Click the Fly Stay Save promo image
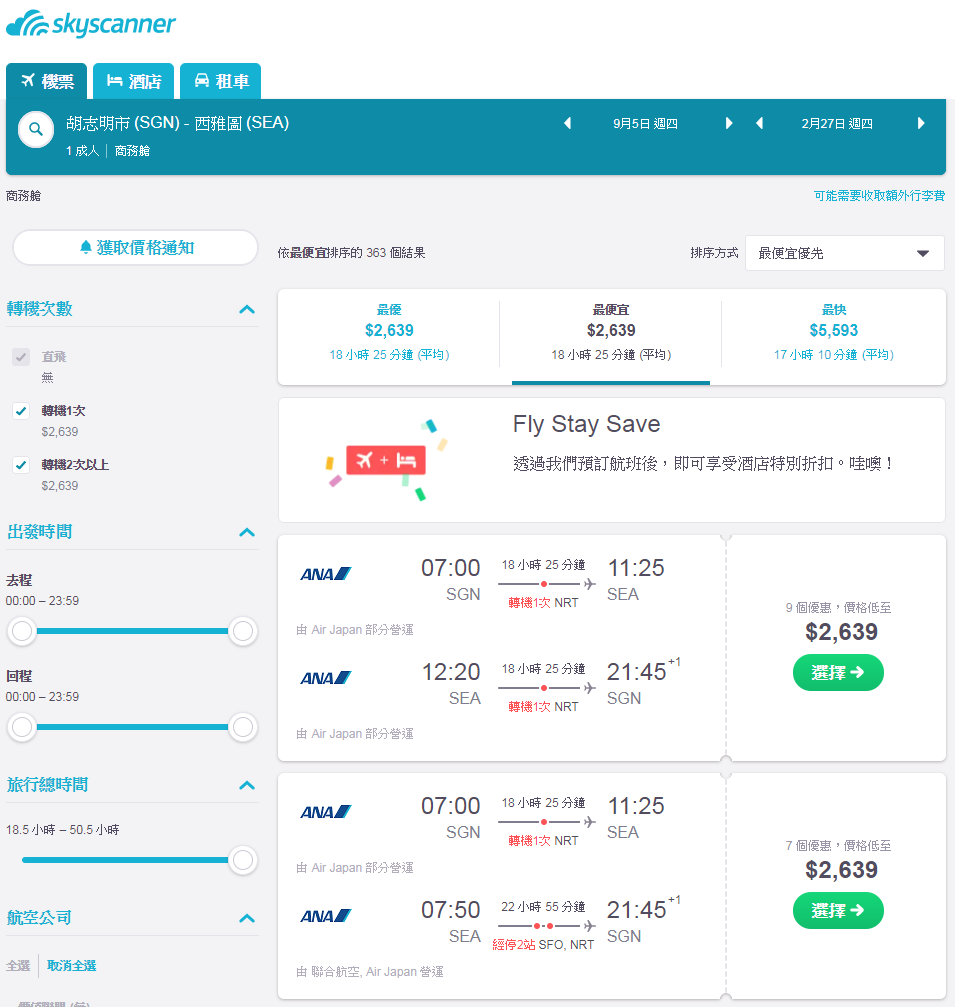Image resolution: width=955 pixels, height=1007 pixels. 386,460
